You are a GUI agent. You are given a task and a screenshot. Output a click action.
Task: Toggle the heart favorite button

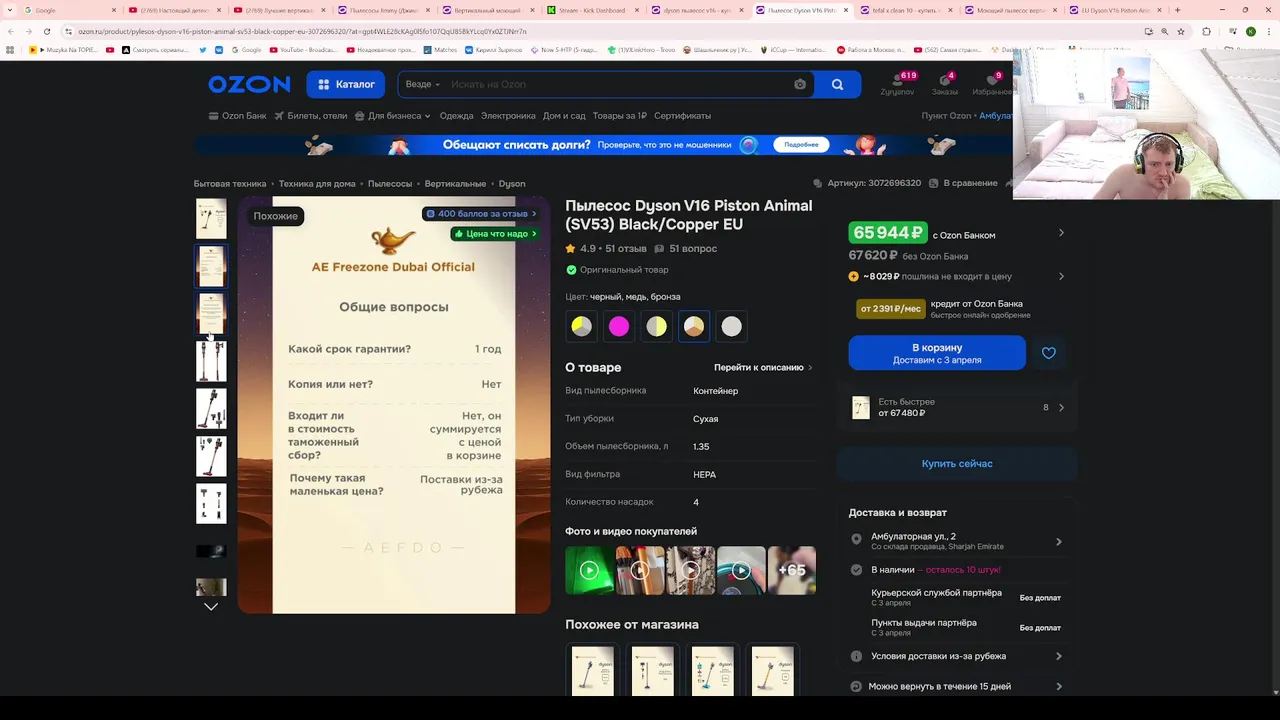(x=1049, y=353)
